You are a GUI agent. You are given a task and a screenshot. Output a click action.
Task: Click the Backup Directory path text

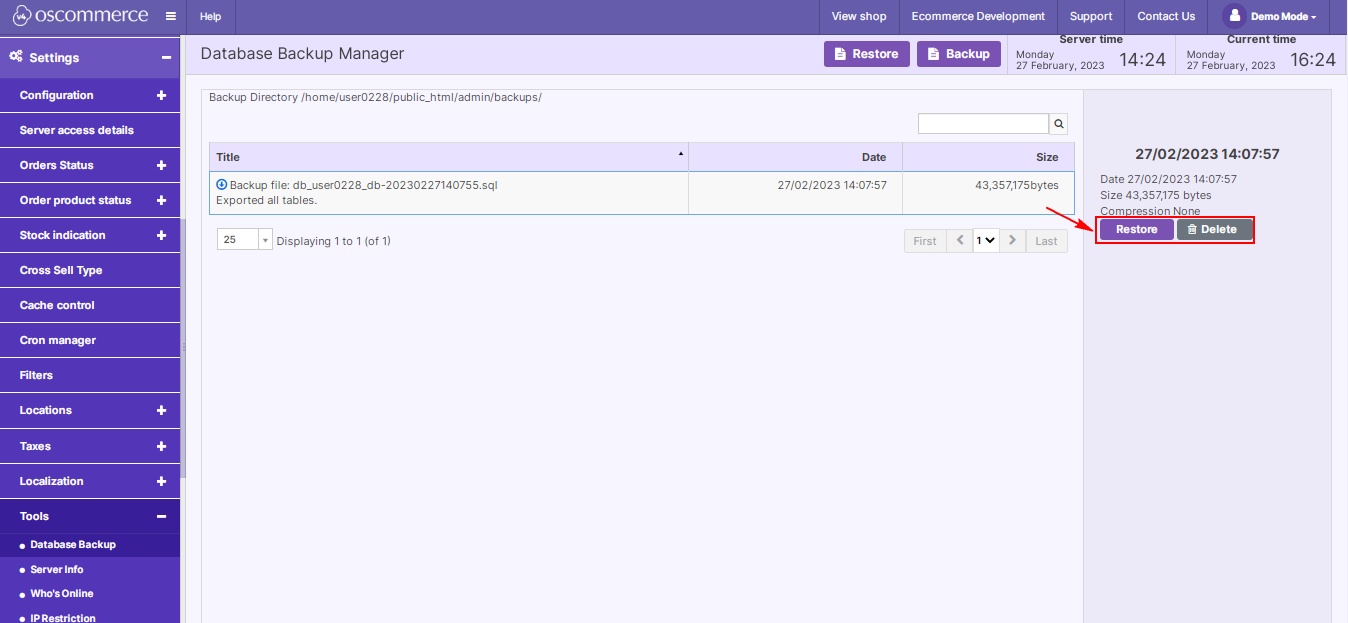click(x=375, y=98)
